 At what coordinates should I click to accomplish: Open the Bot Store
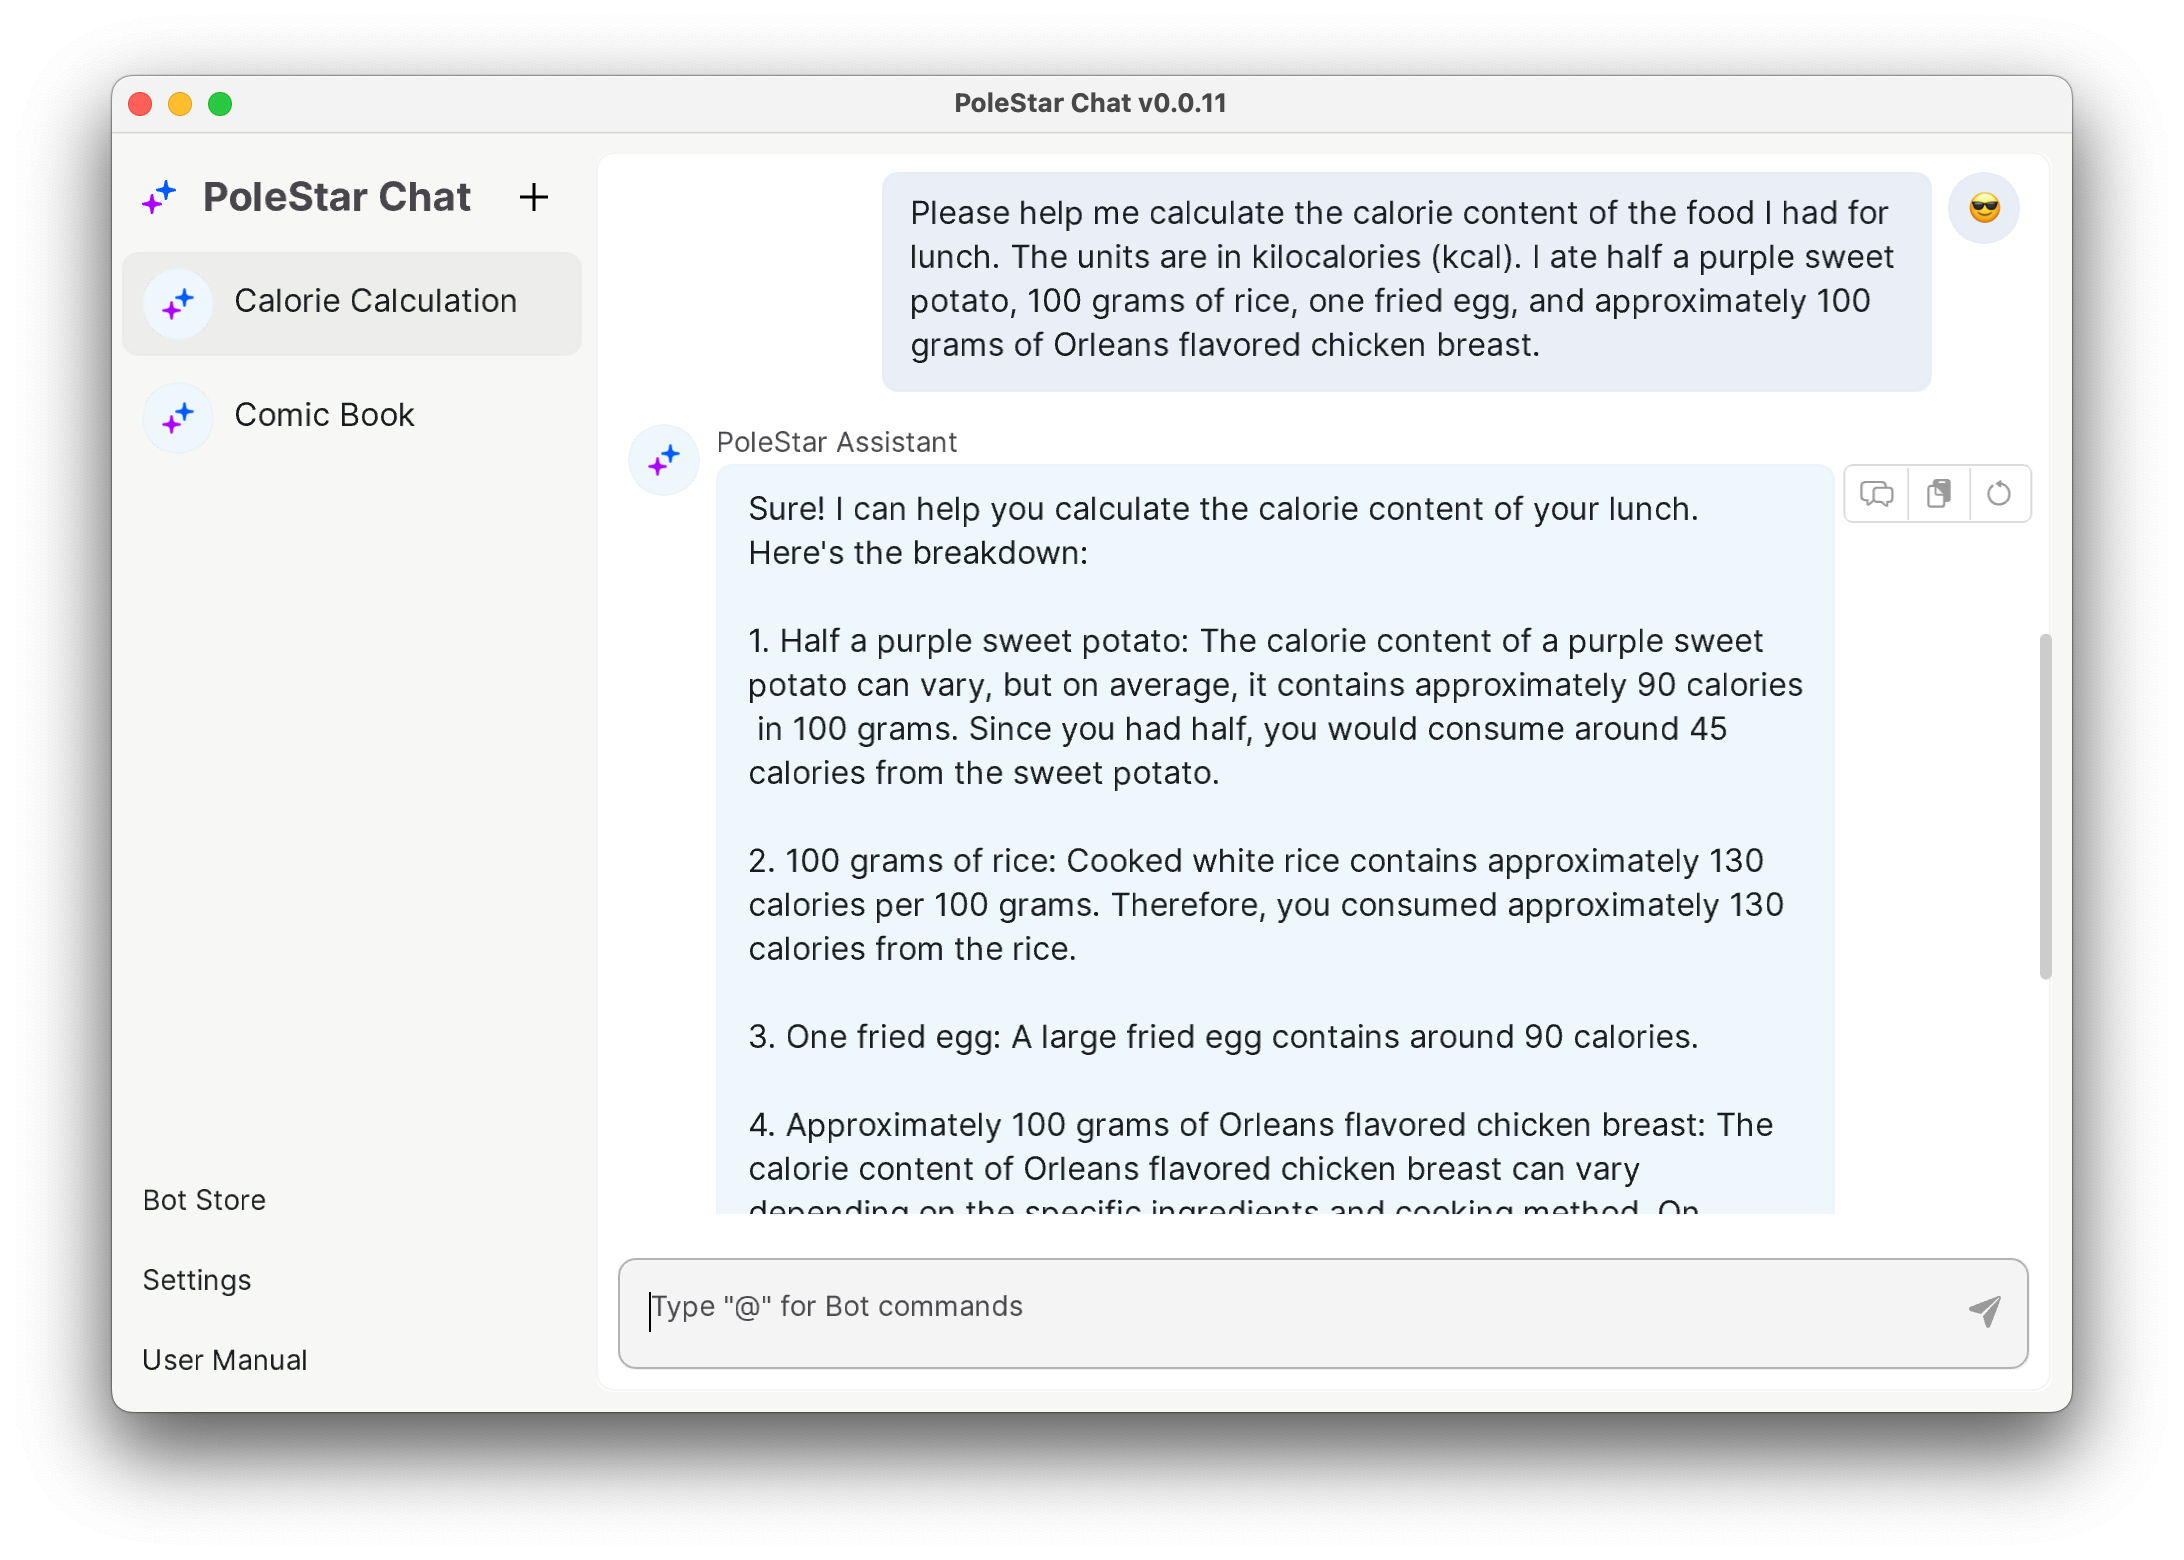204,1200
